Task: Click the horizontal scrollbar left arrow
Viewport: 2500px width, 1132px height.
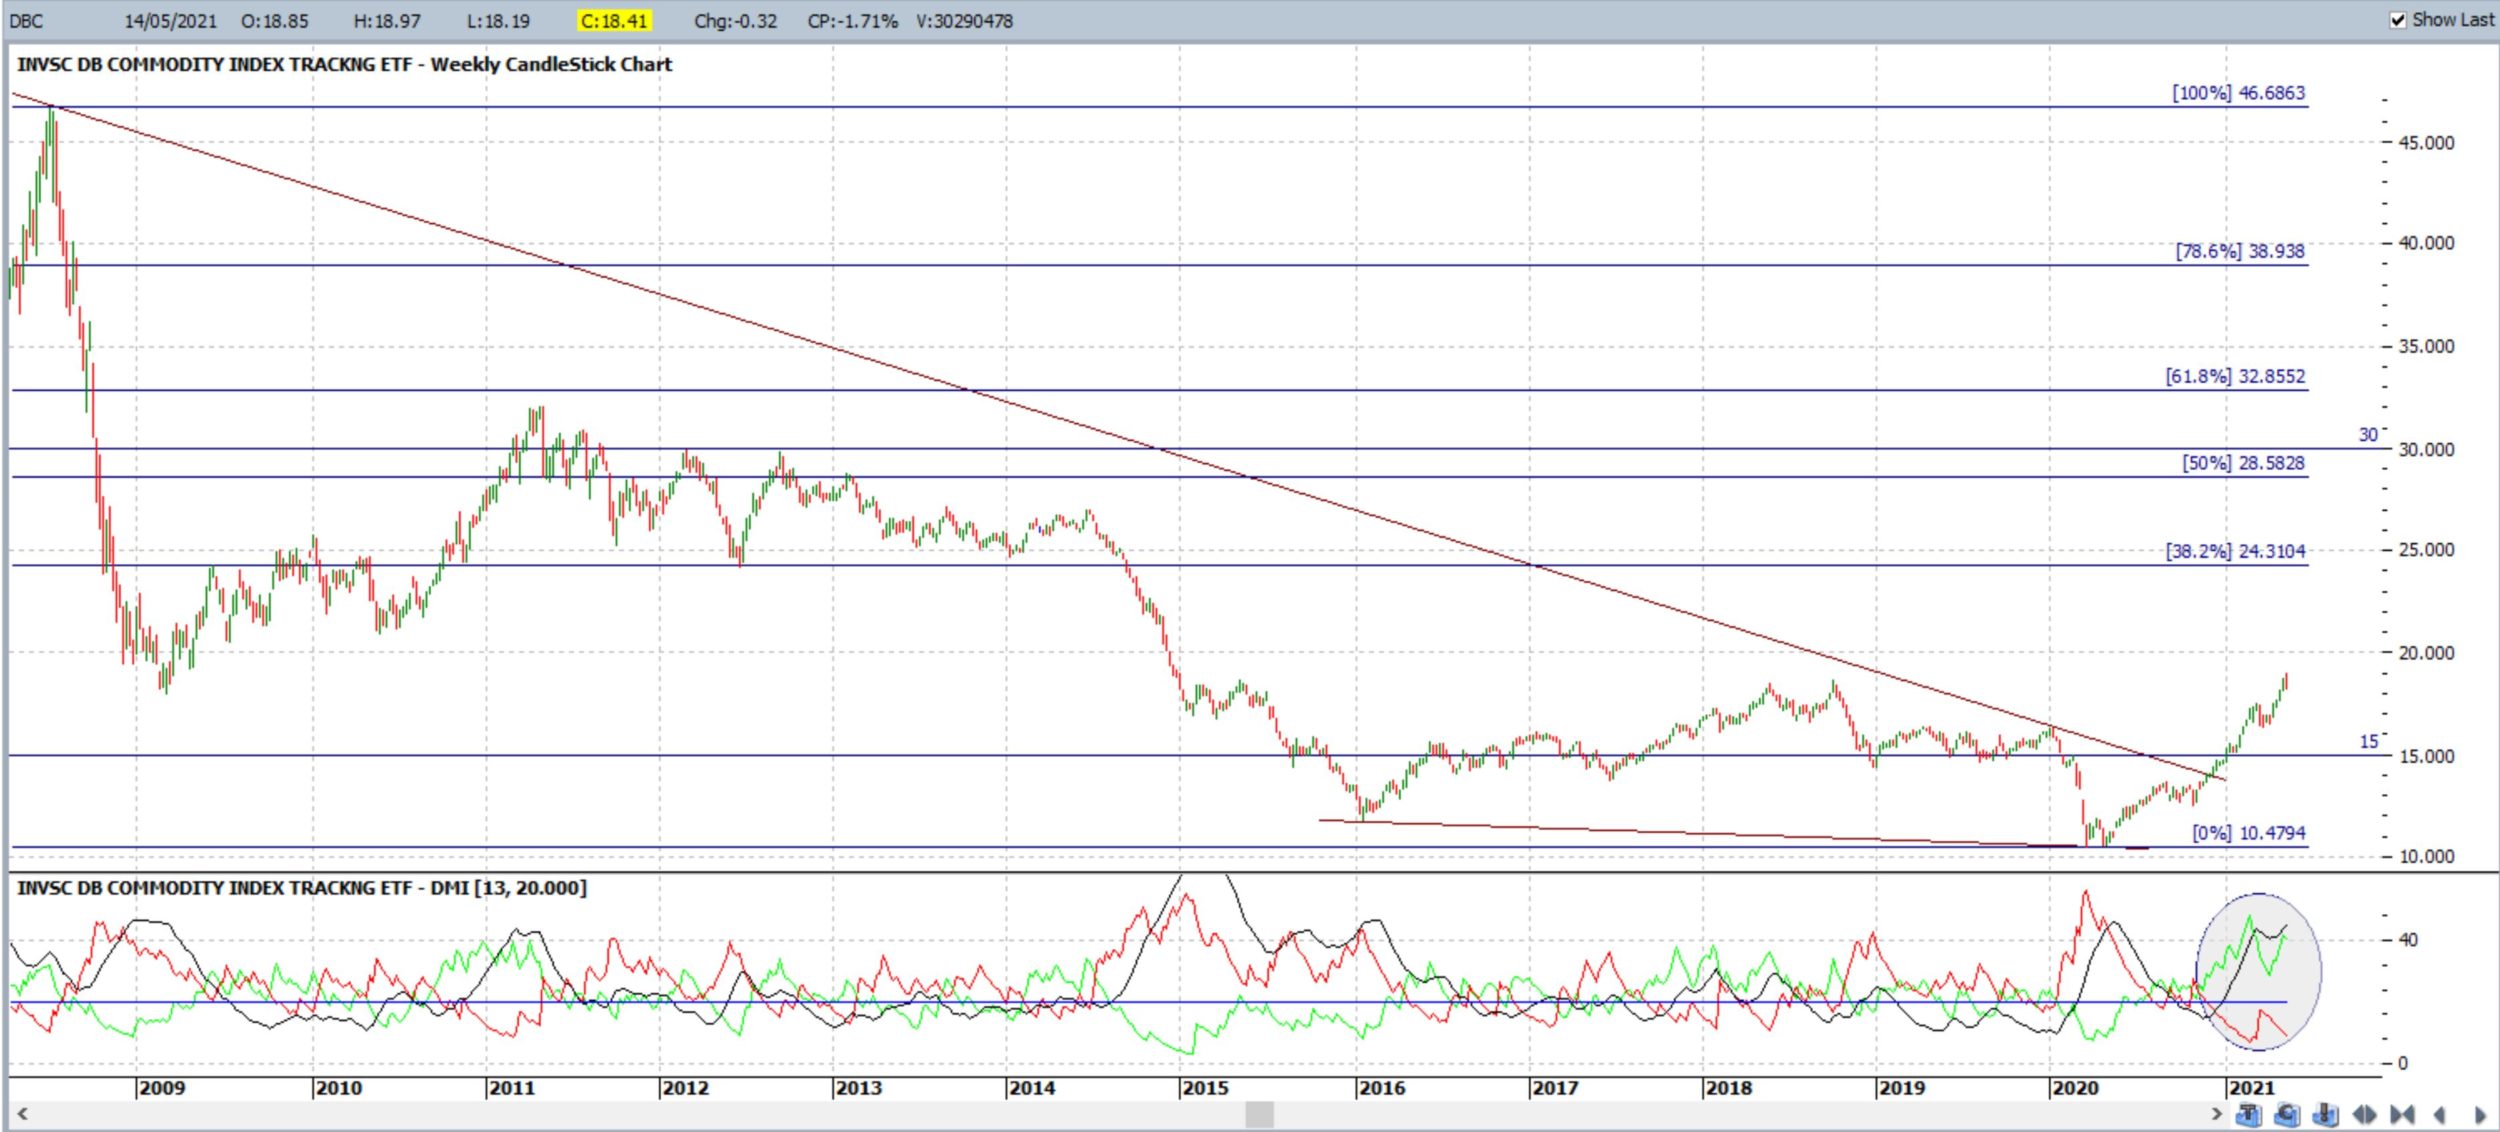Action: [22, 1114]
